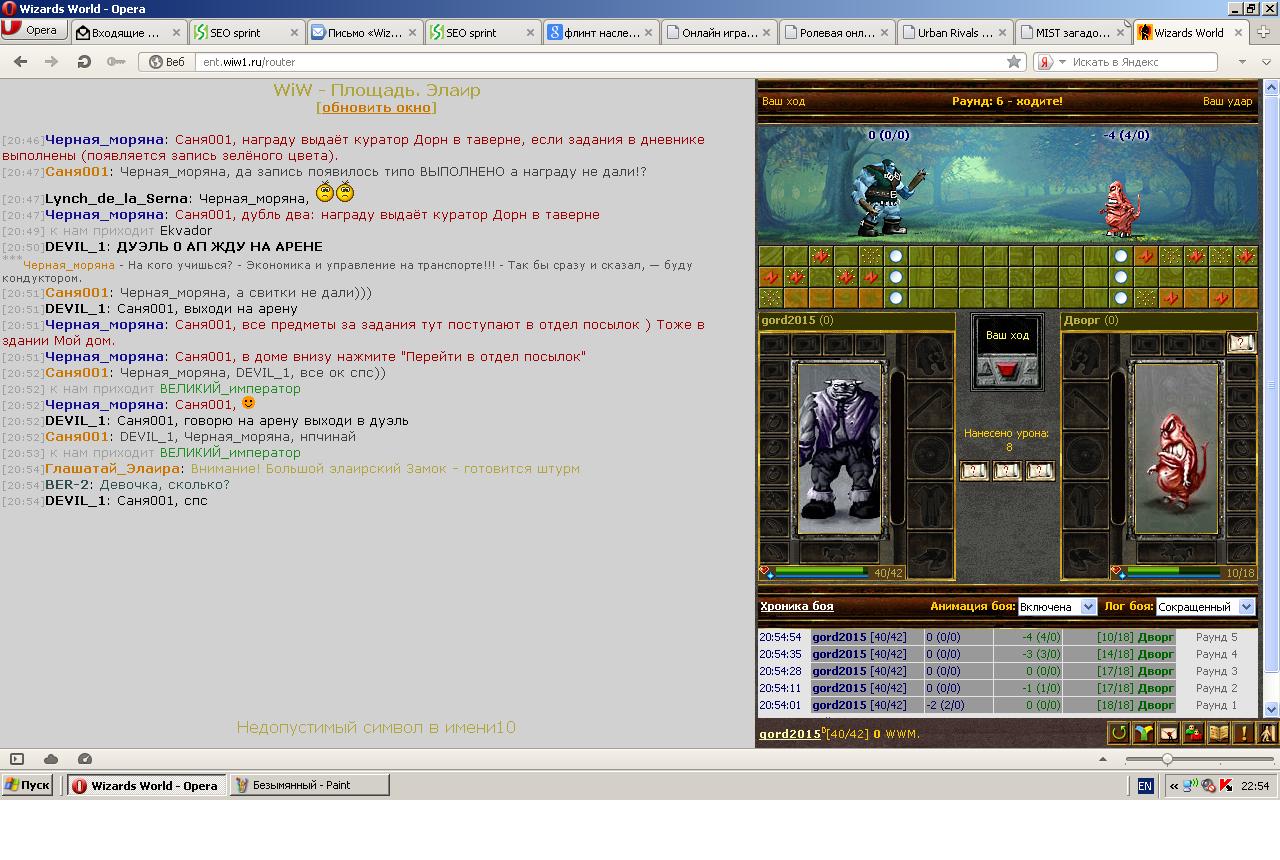This screenshot has height=860, width=1280.
Task: Click the EN language indicator in taskbar
Action: click(x=1145, y=786)
